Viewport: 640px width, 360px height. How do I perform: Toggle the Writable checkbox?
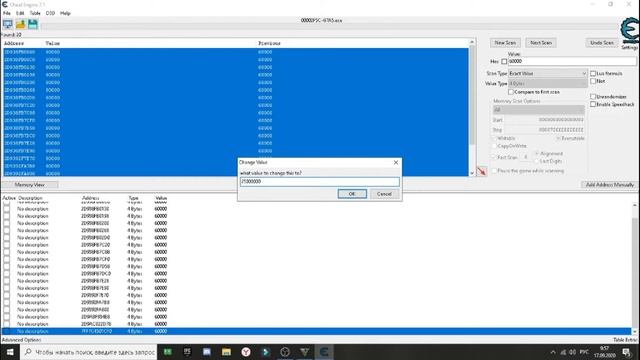[x=494, y=138]
